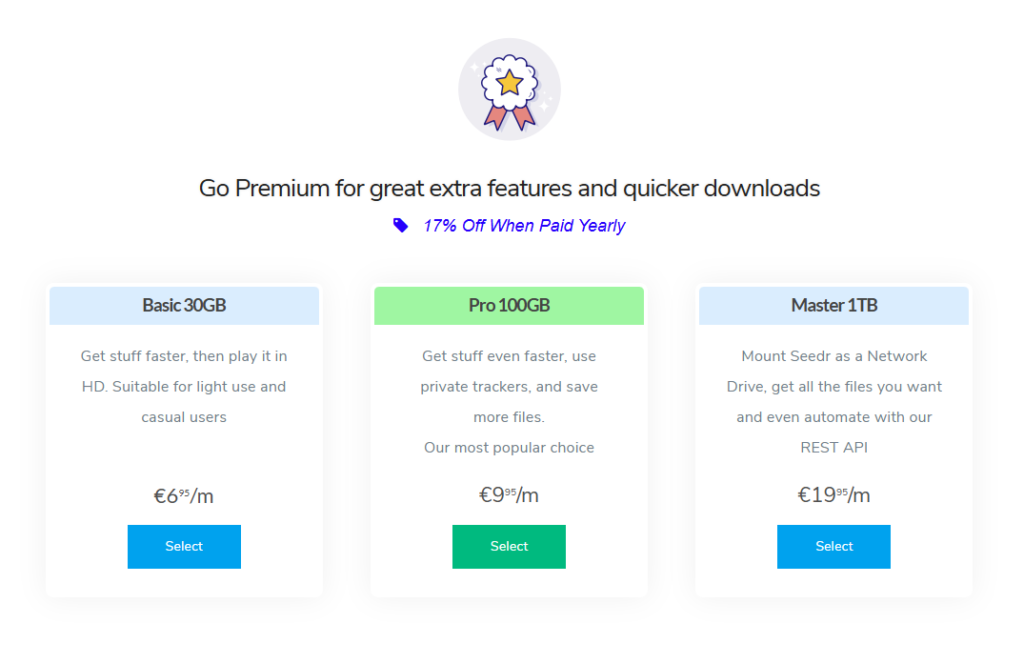The height and width of the screenshot is (664, 1024).
Task: Click 'Get stuff even faster, use' line
Action: coord(509,356)
